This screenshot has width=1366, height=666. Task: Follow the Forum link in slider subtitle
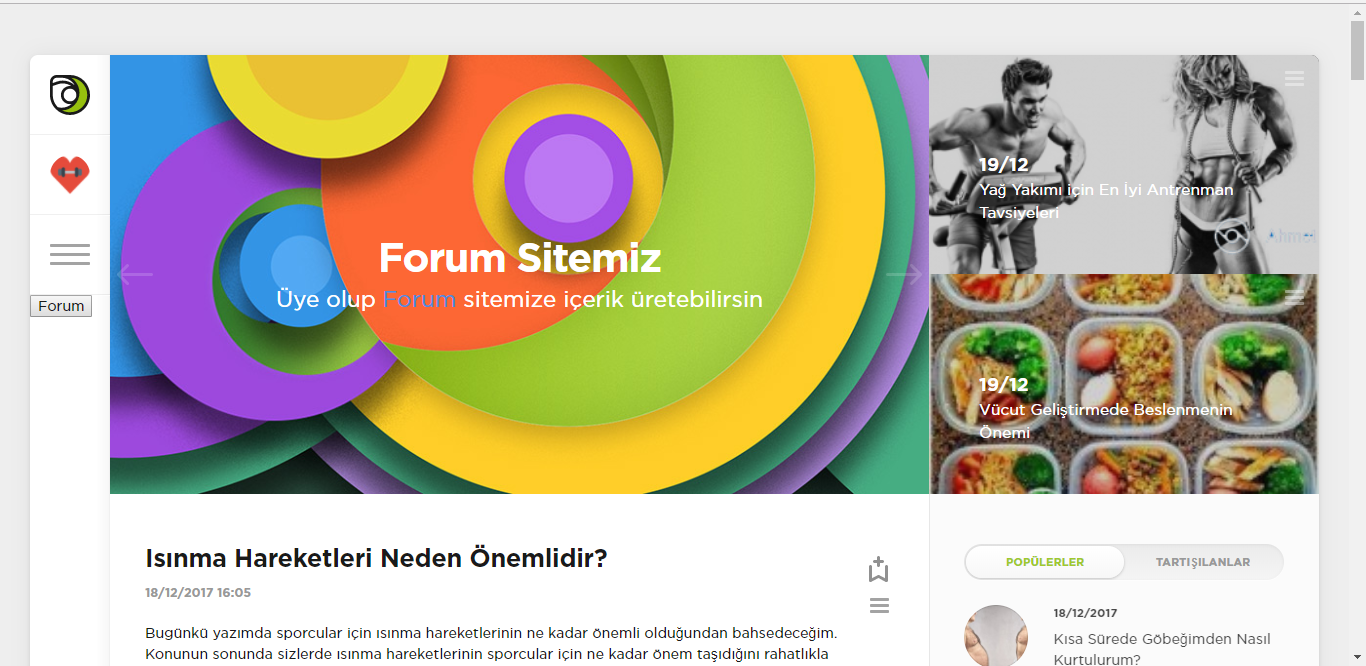tap(419, 299)
